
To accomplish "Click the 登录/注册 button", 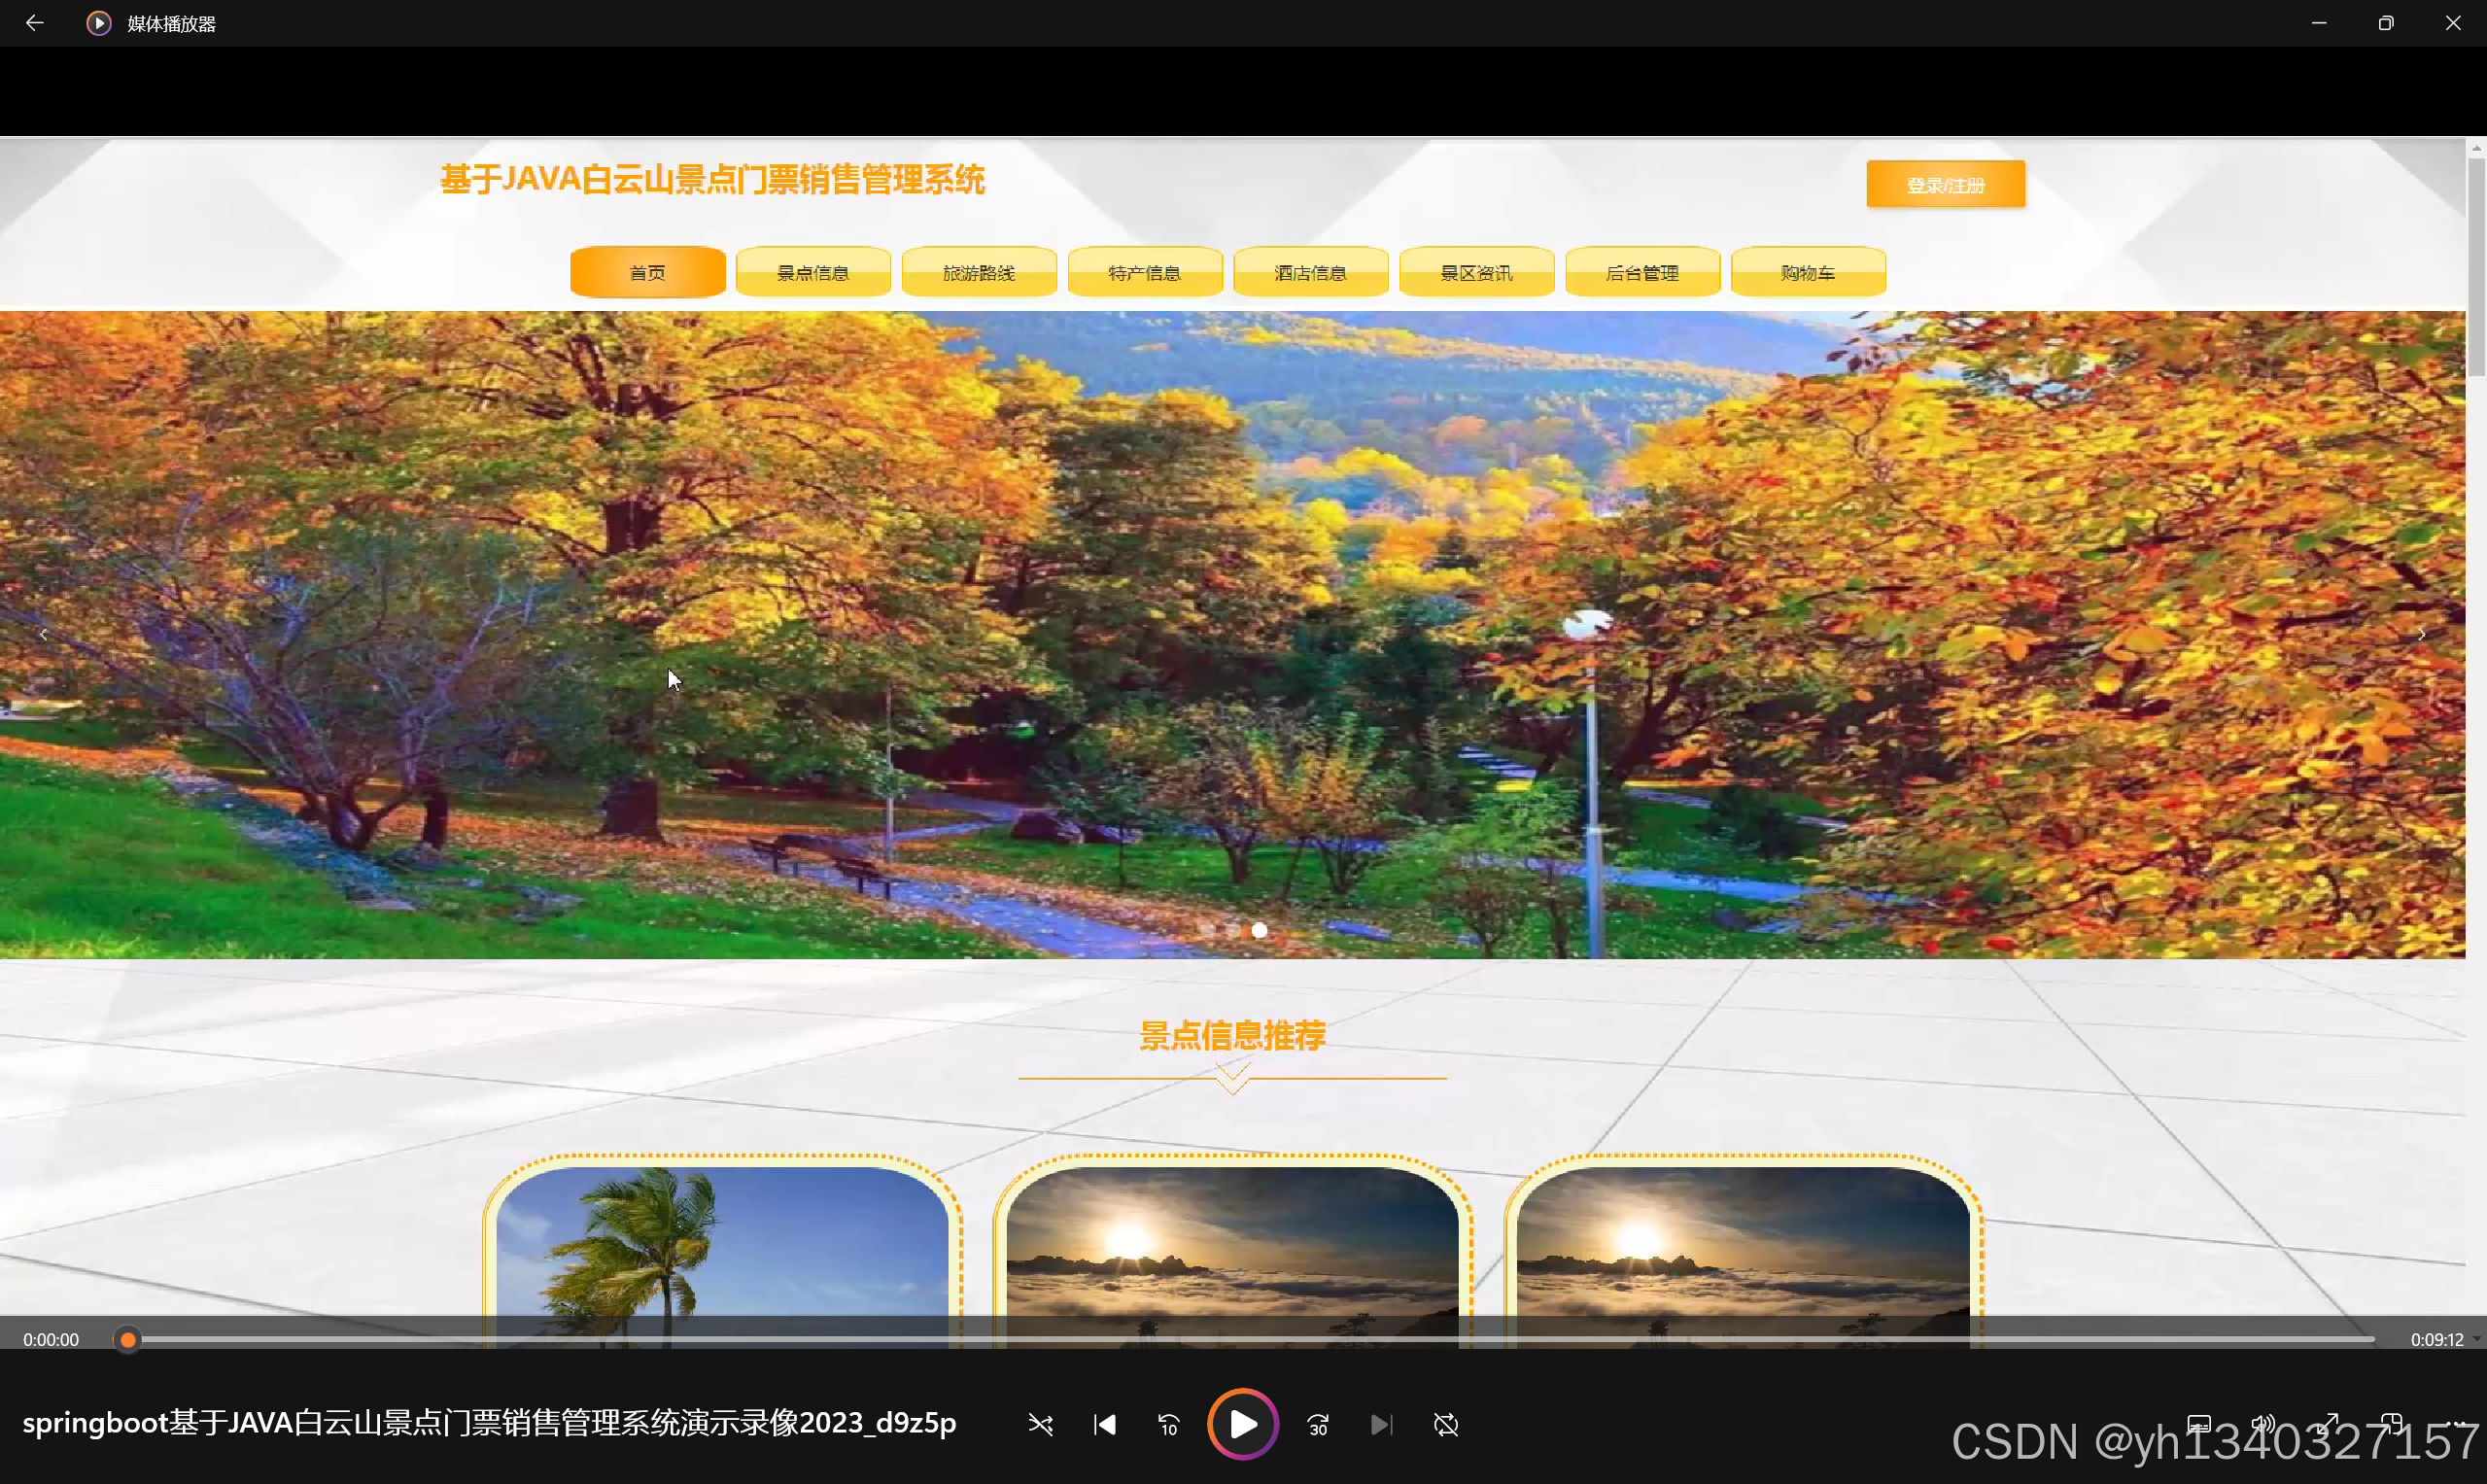I will (1944, 185).
